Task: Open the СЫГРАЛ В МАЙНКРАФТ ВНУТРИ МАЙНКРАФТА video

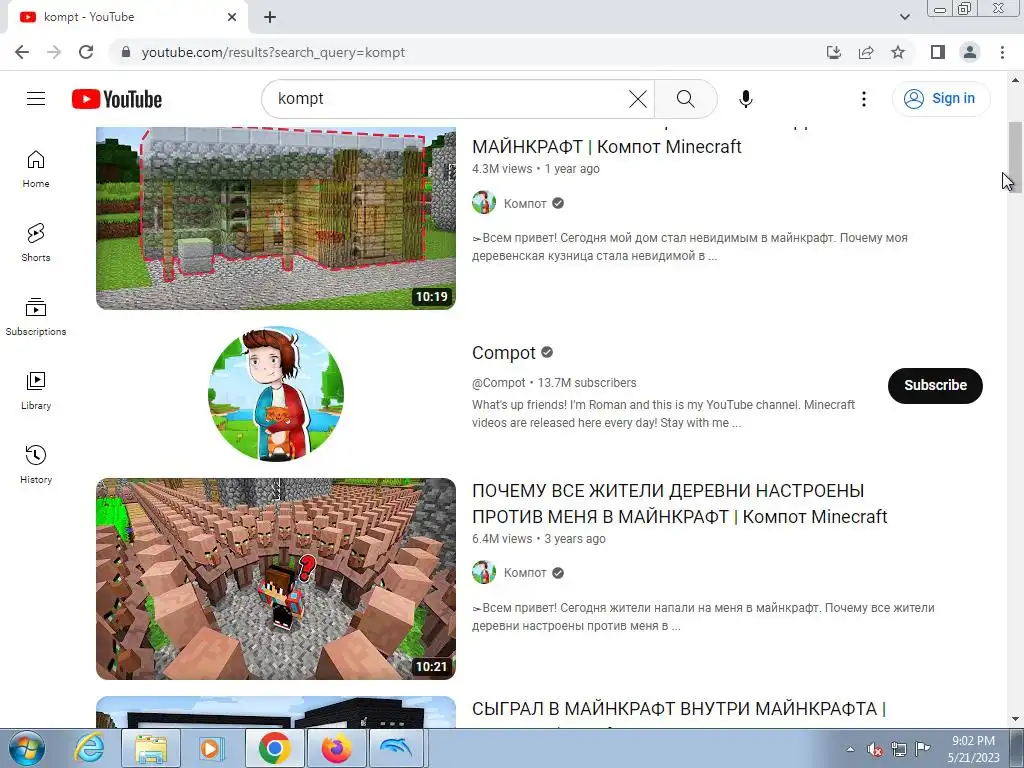Action: pos(679,709)
